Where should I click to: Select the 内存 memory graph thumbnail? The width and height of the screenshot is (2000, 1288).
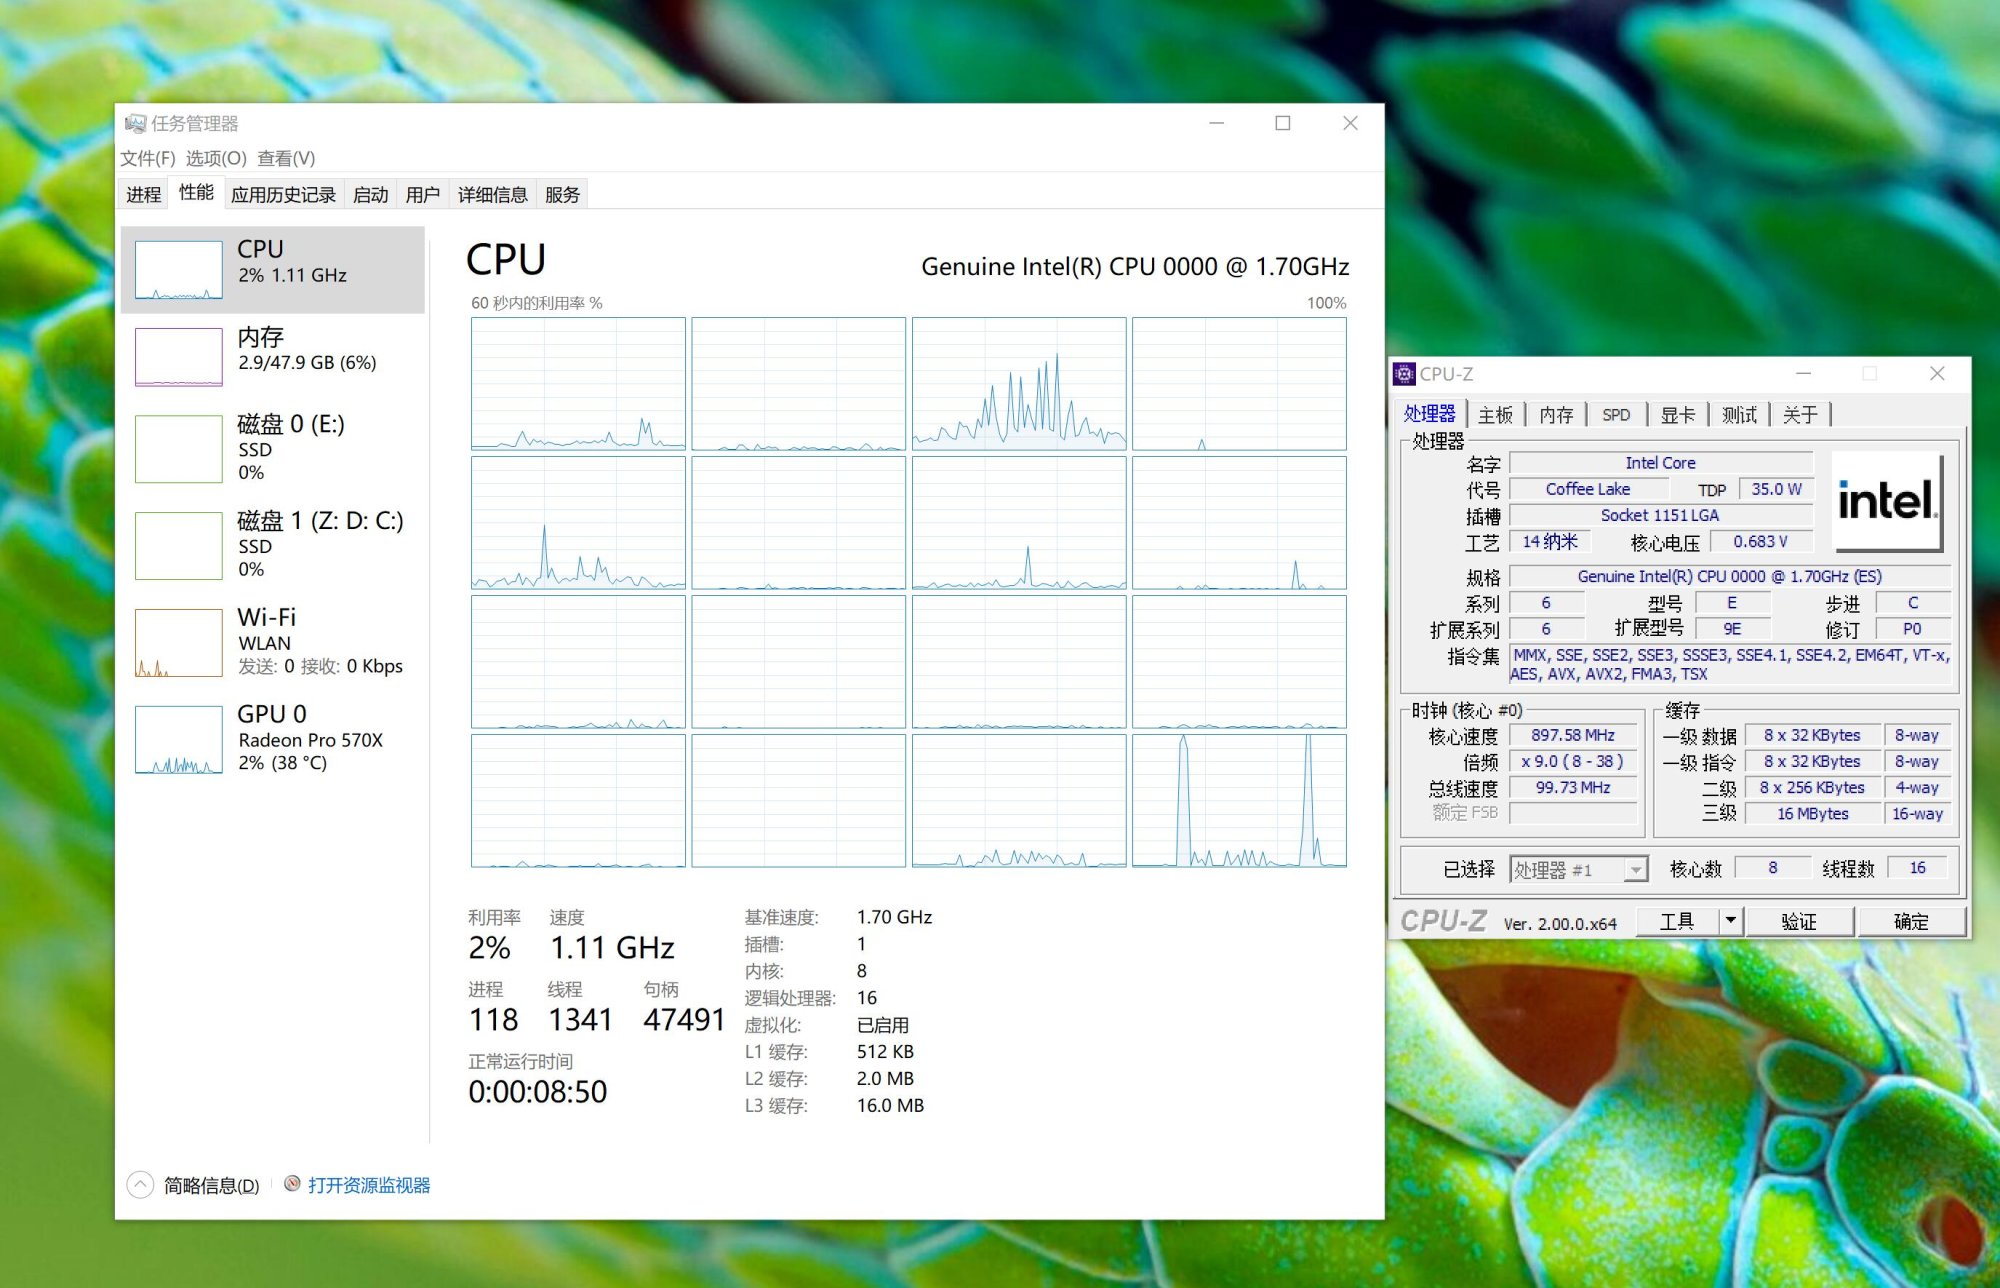pyautogui.click(x=179, y=357)
